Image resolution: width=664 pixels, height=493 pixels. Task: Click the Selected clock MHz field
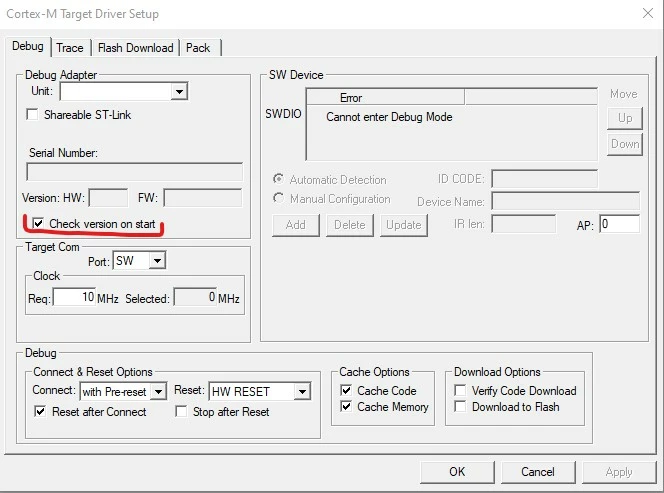196,297
